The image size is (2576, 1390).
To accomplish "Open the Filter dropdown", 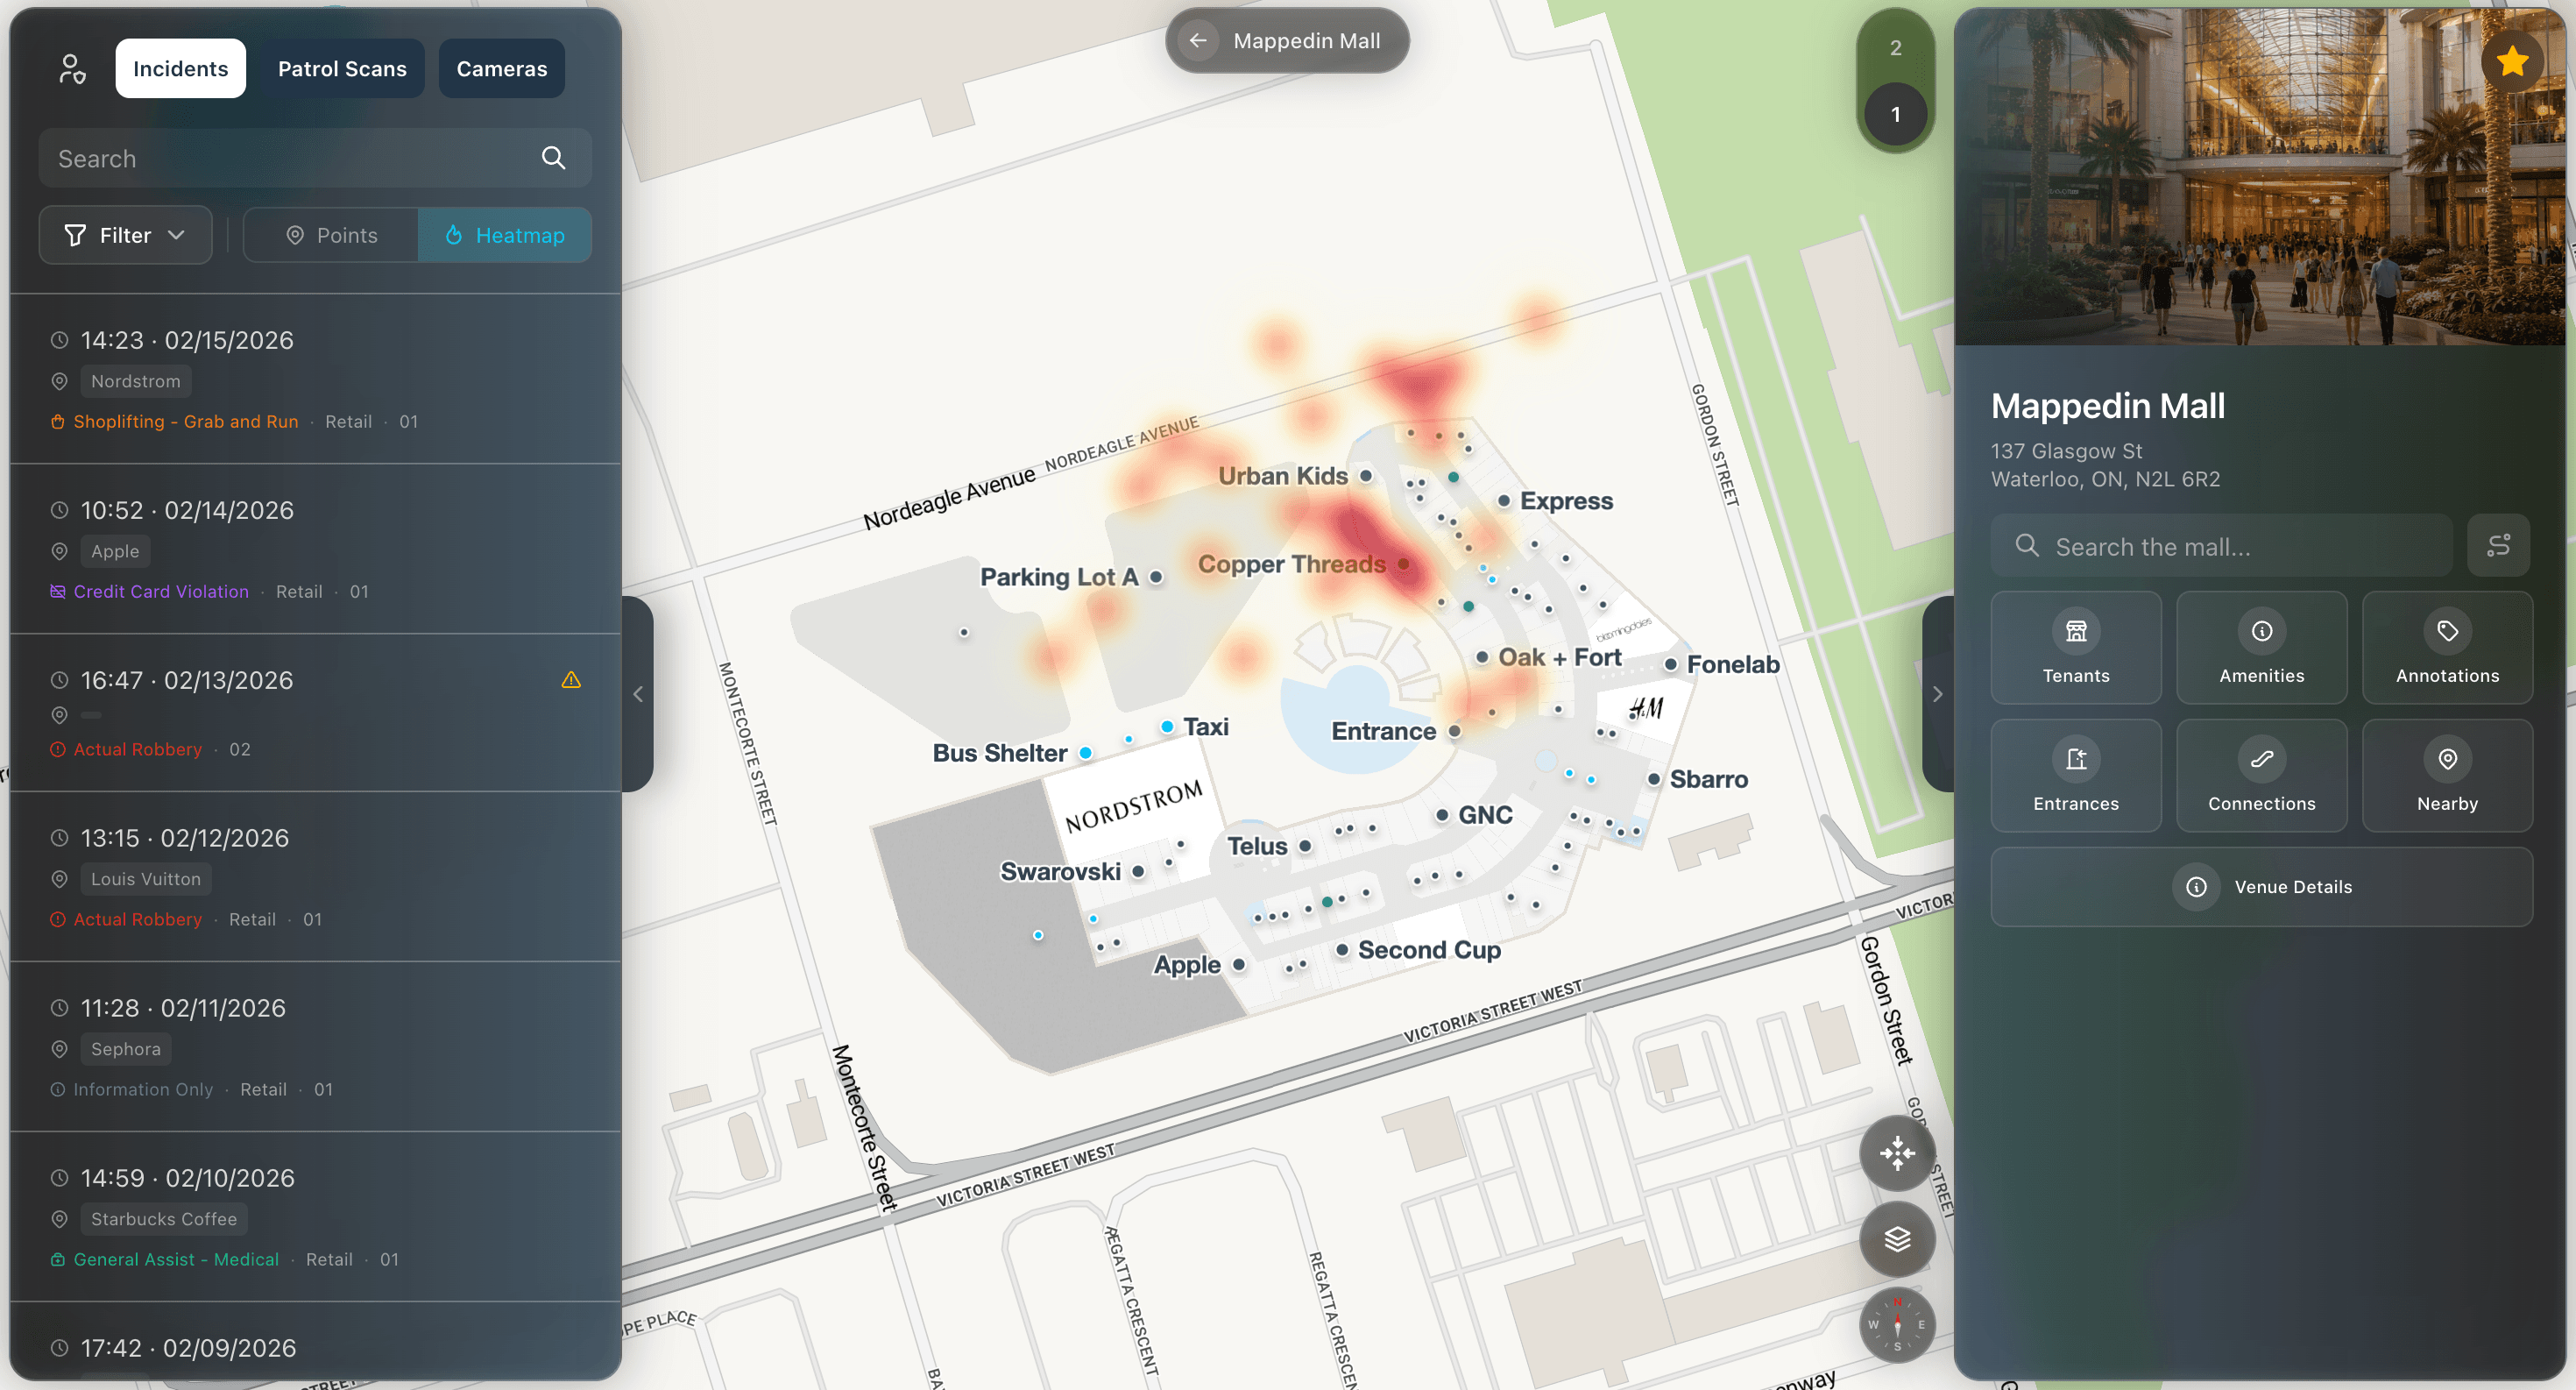I will (124, 235).
